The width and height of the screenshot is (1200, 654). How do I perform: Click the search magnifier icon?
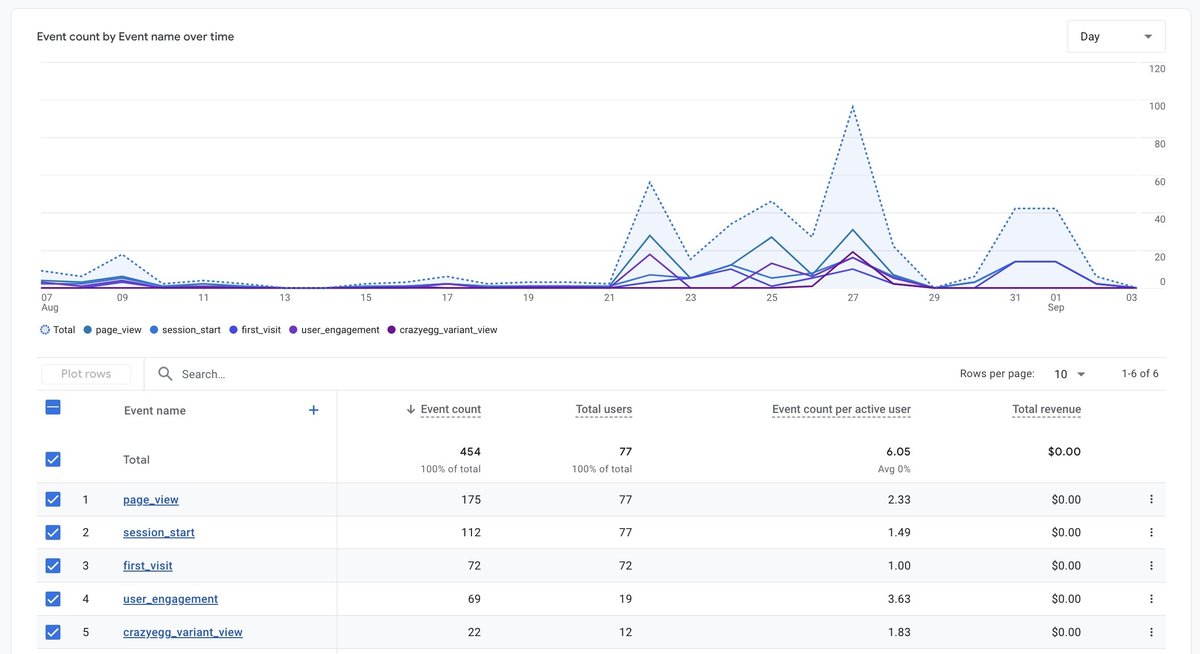tap(166, 374)
